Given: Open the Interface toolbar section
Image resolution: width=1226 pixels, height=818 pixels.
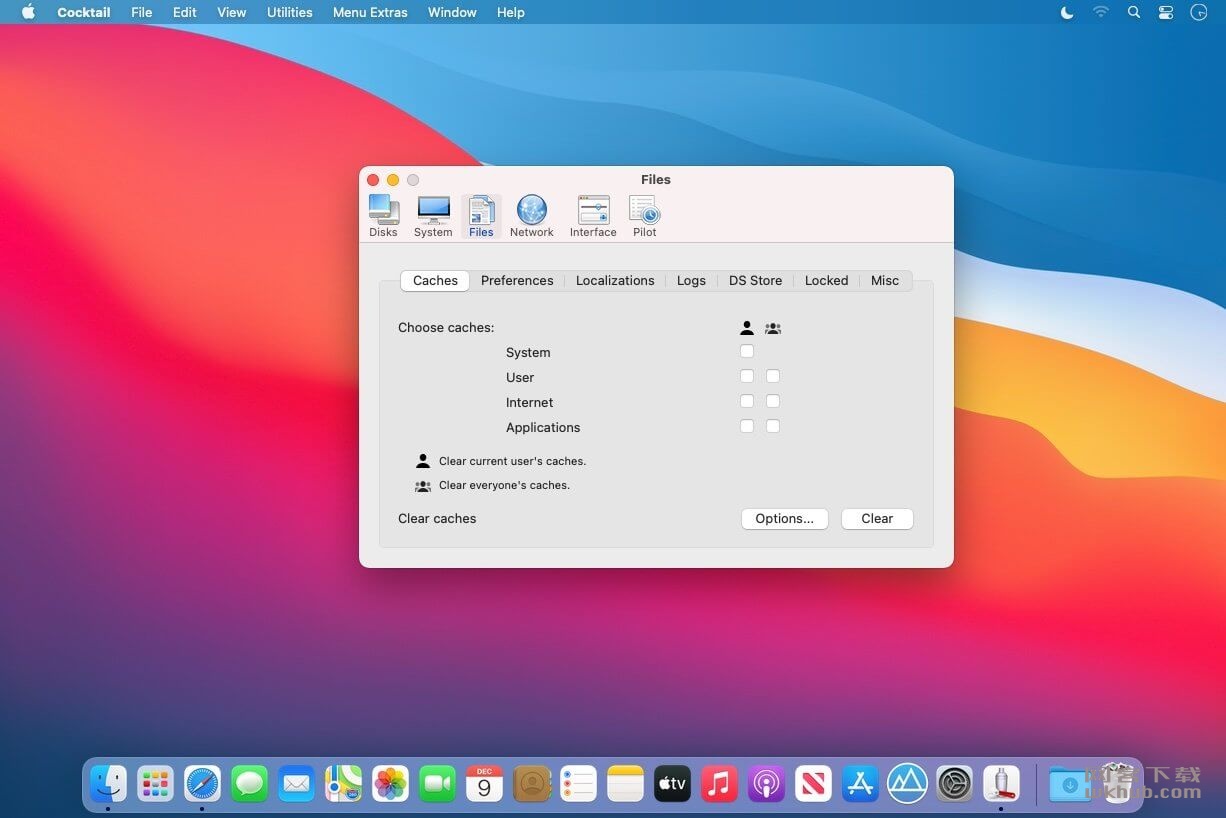Looking at the screenshot, I should pos(593,216).
